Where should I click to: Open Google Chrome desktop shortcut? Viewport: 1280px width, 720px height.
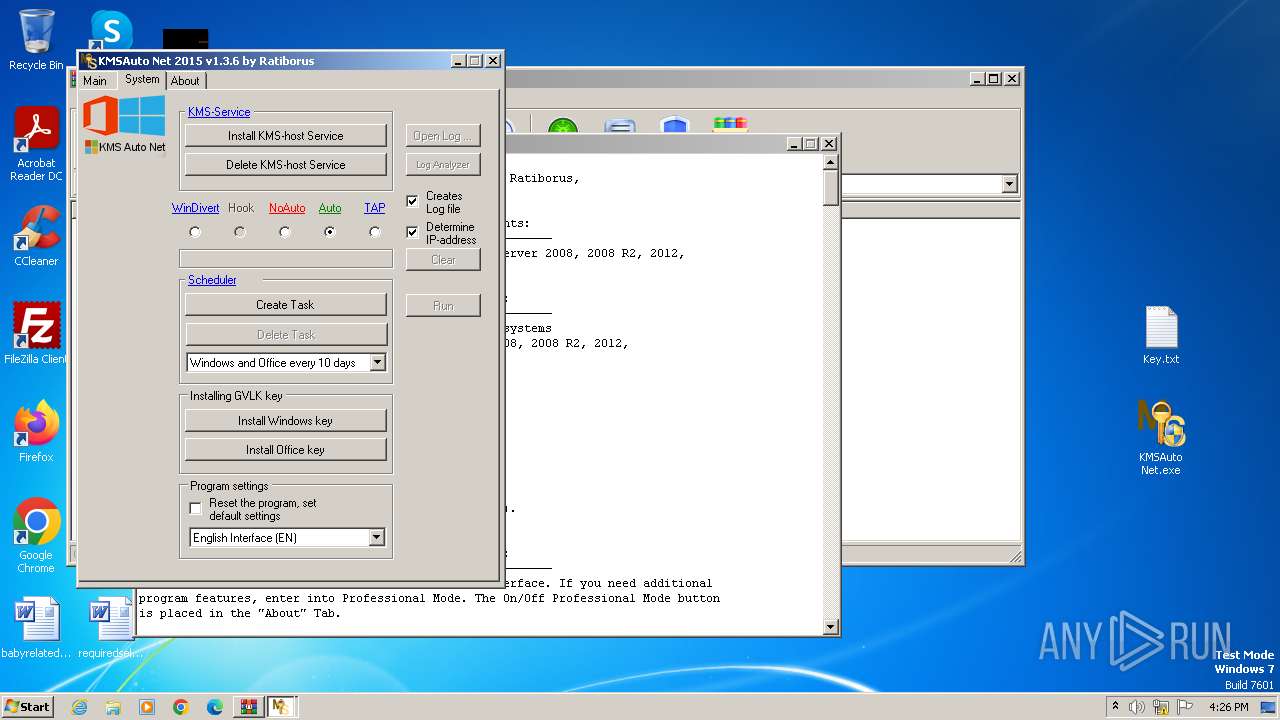[36, 536]
